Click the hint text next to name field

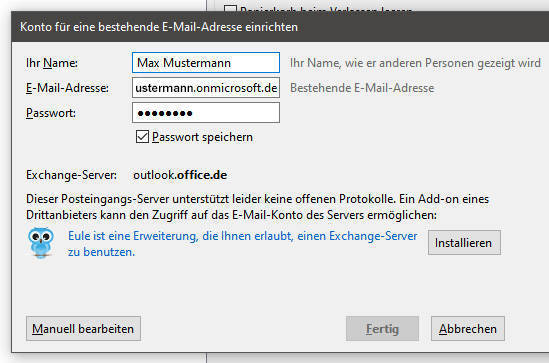pos(415,63)
